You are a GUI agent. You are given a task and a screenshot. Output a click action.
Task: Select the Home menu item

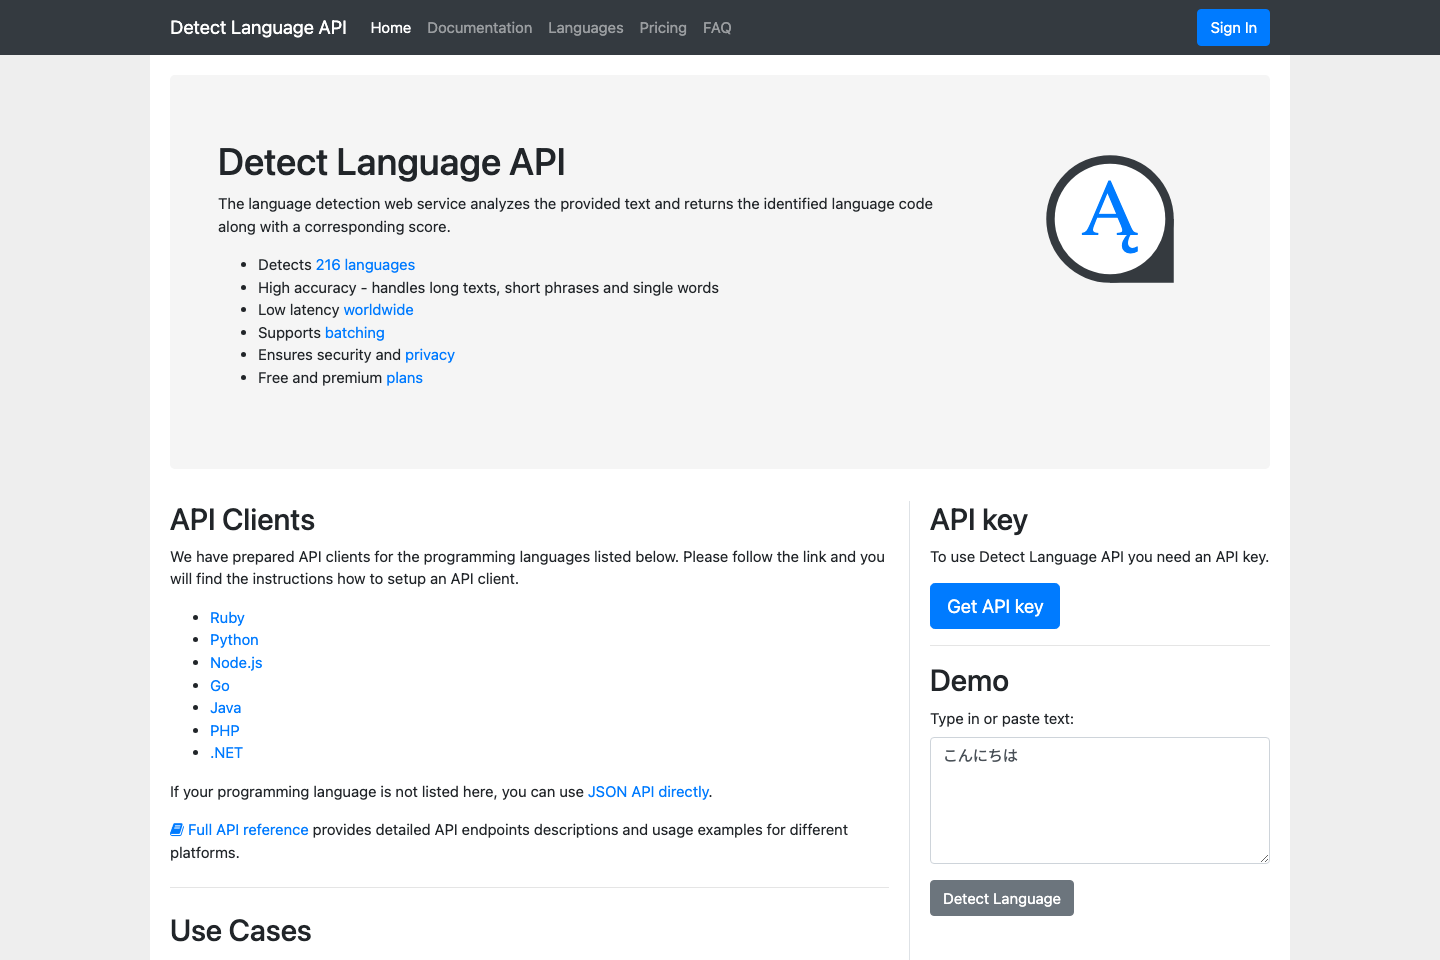click(x=390, y=27)
